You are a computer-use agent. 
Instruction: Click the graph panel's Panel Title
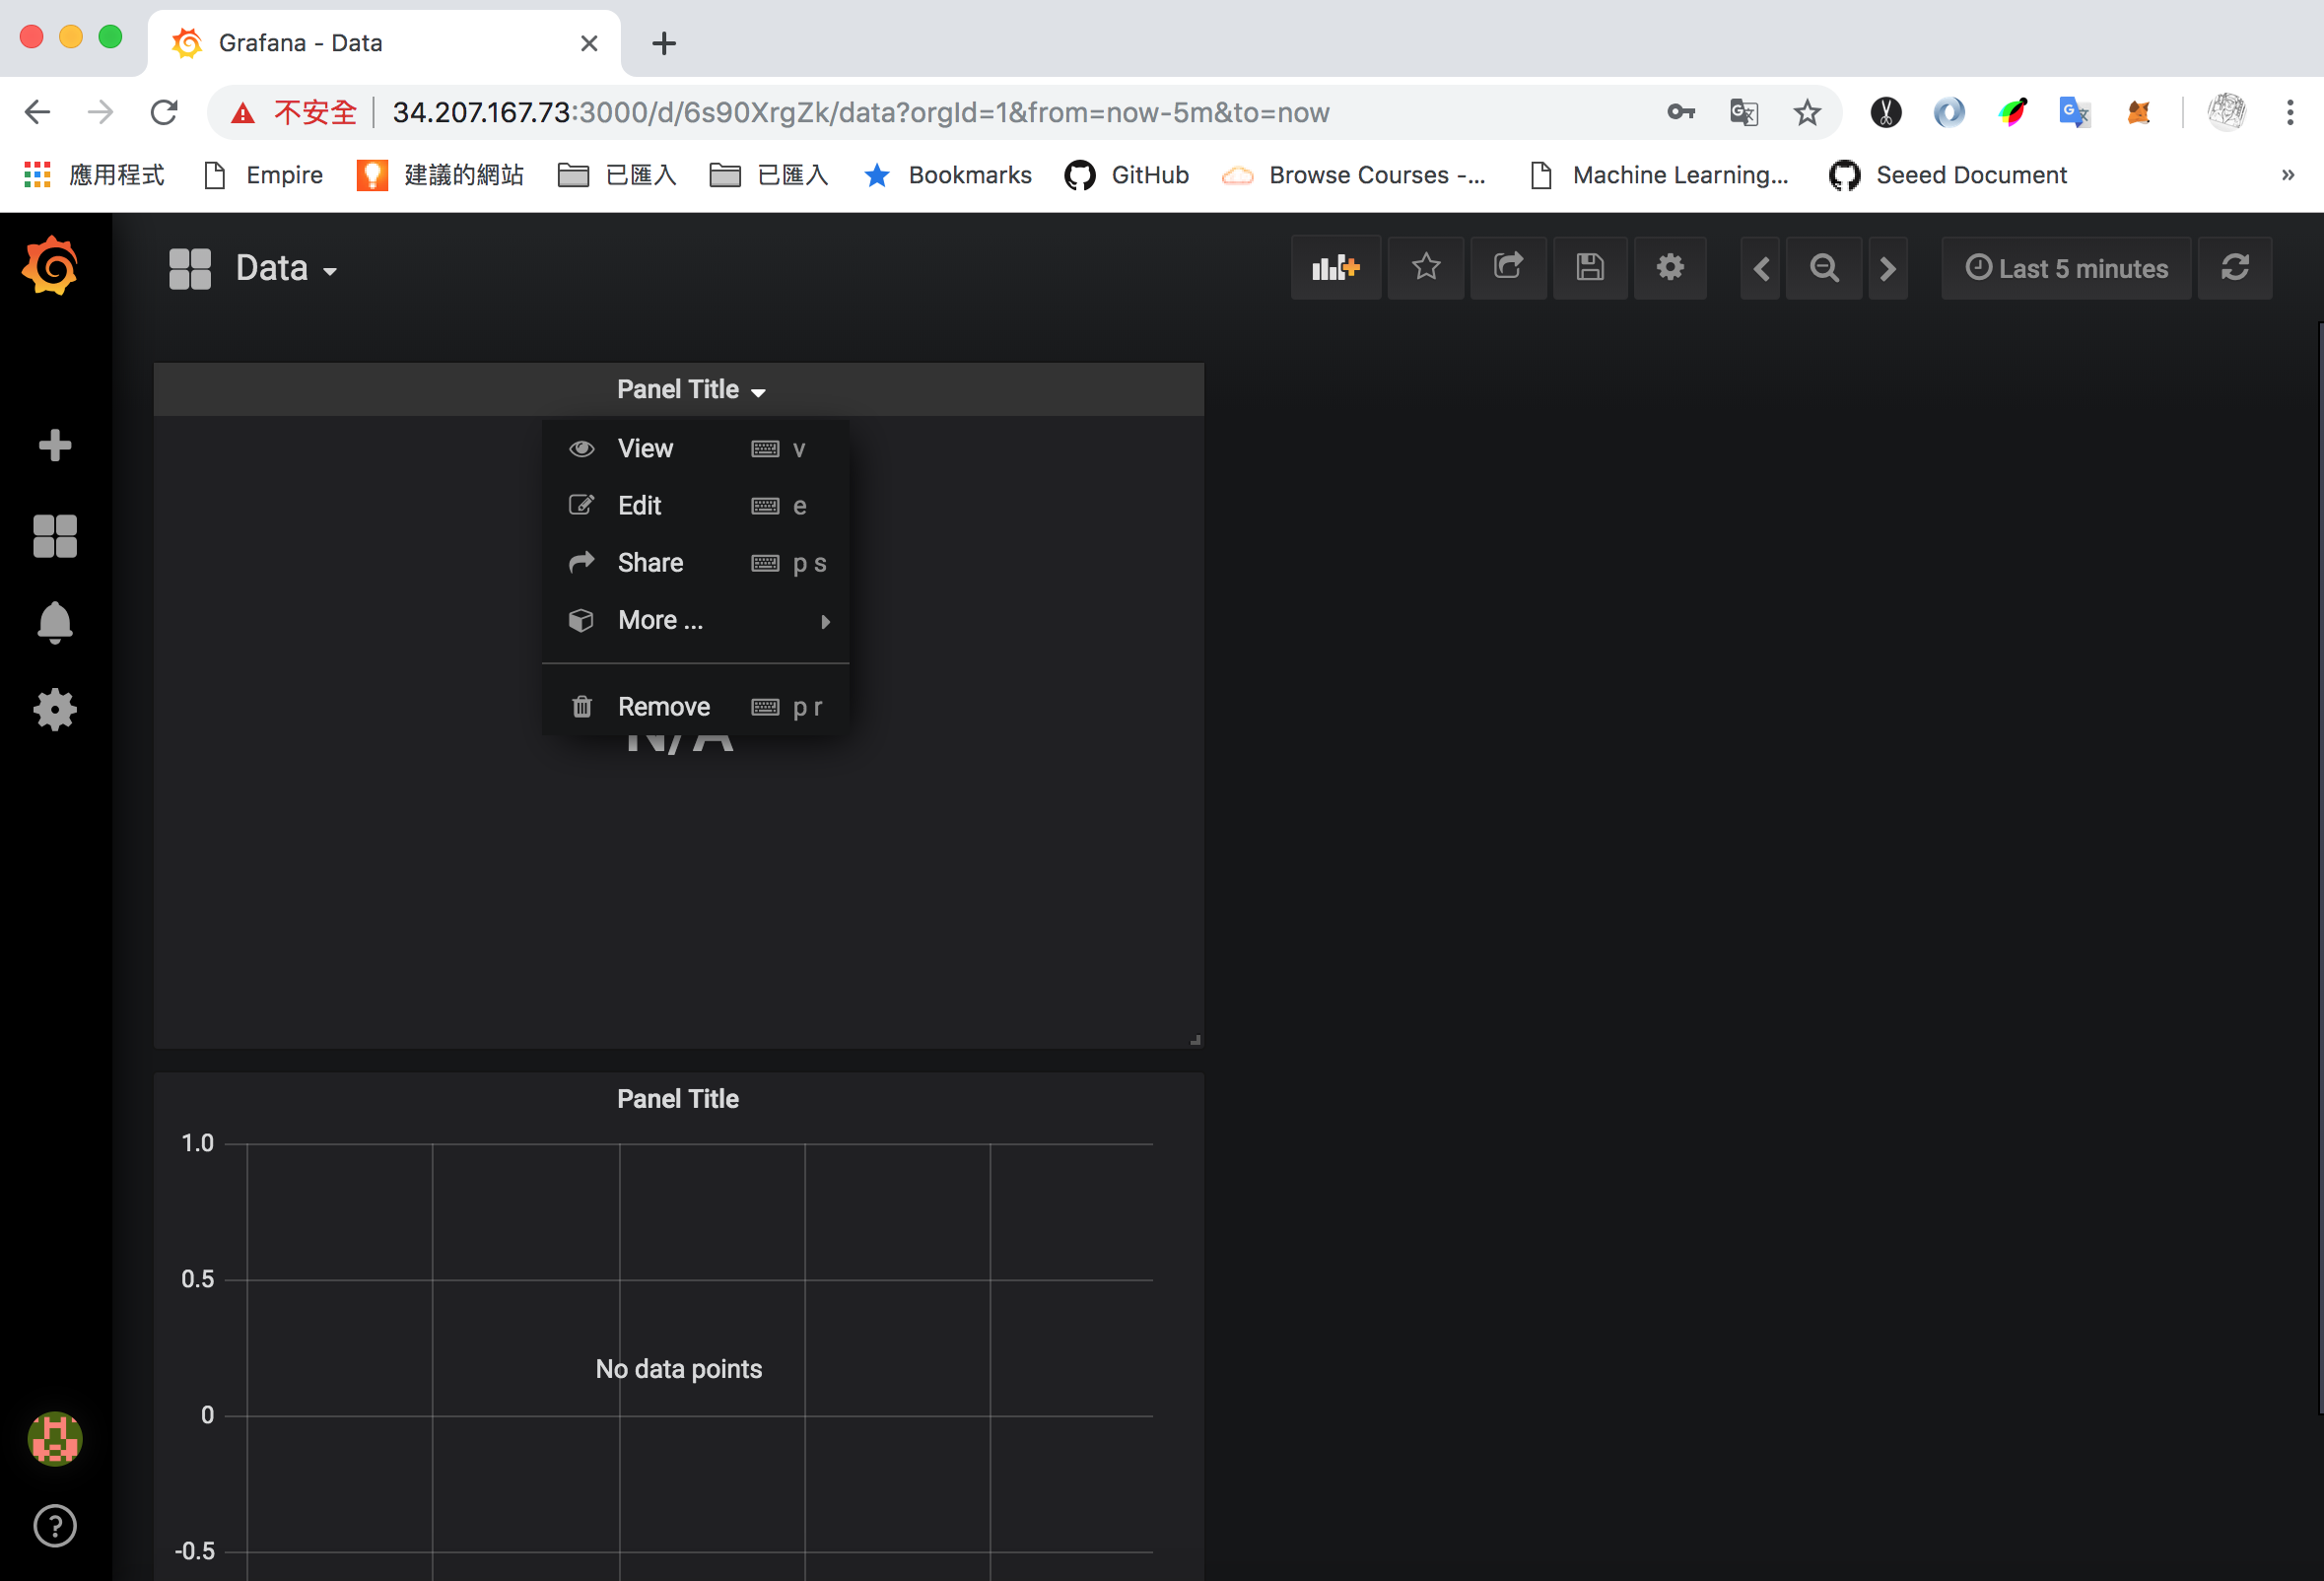click(x=678, y=1098)
